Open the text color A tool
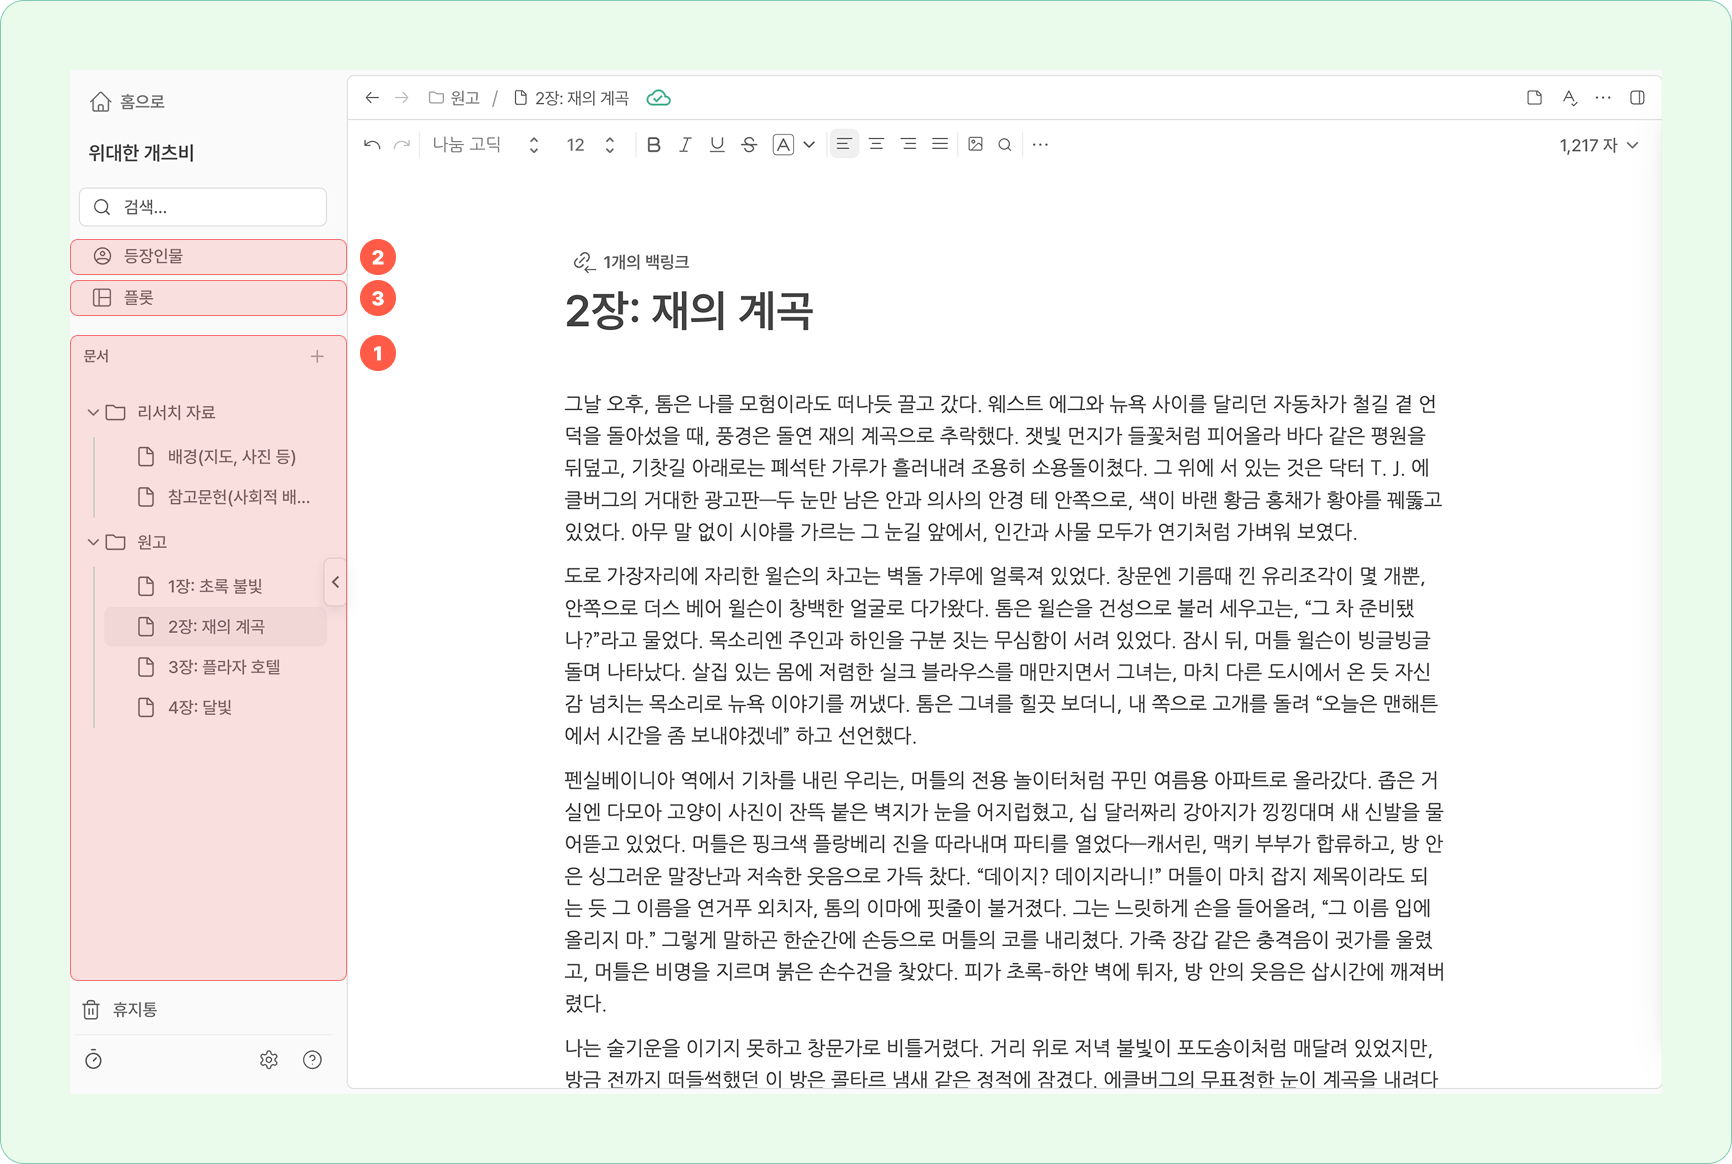 click(783, 145)
